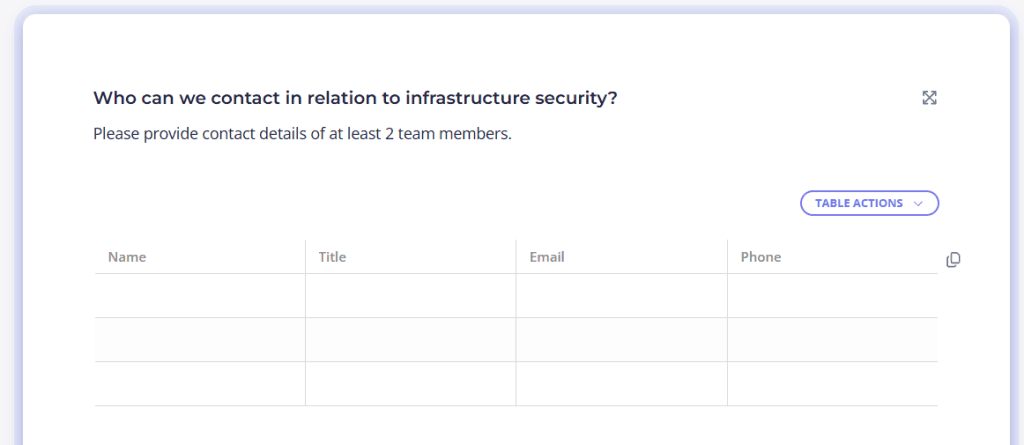1024x445 pixels.
Task: Select first row Email cell
Action: (622, 296)
